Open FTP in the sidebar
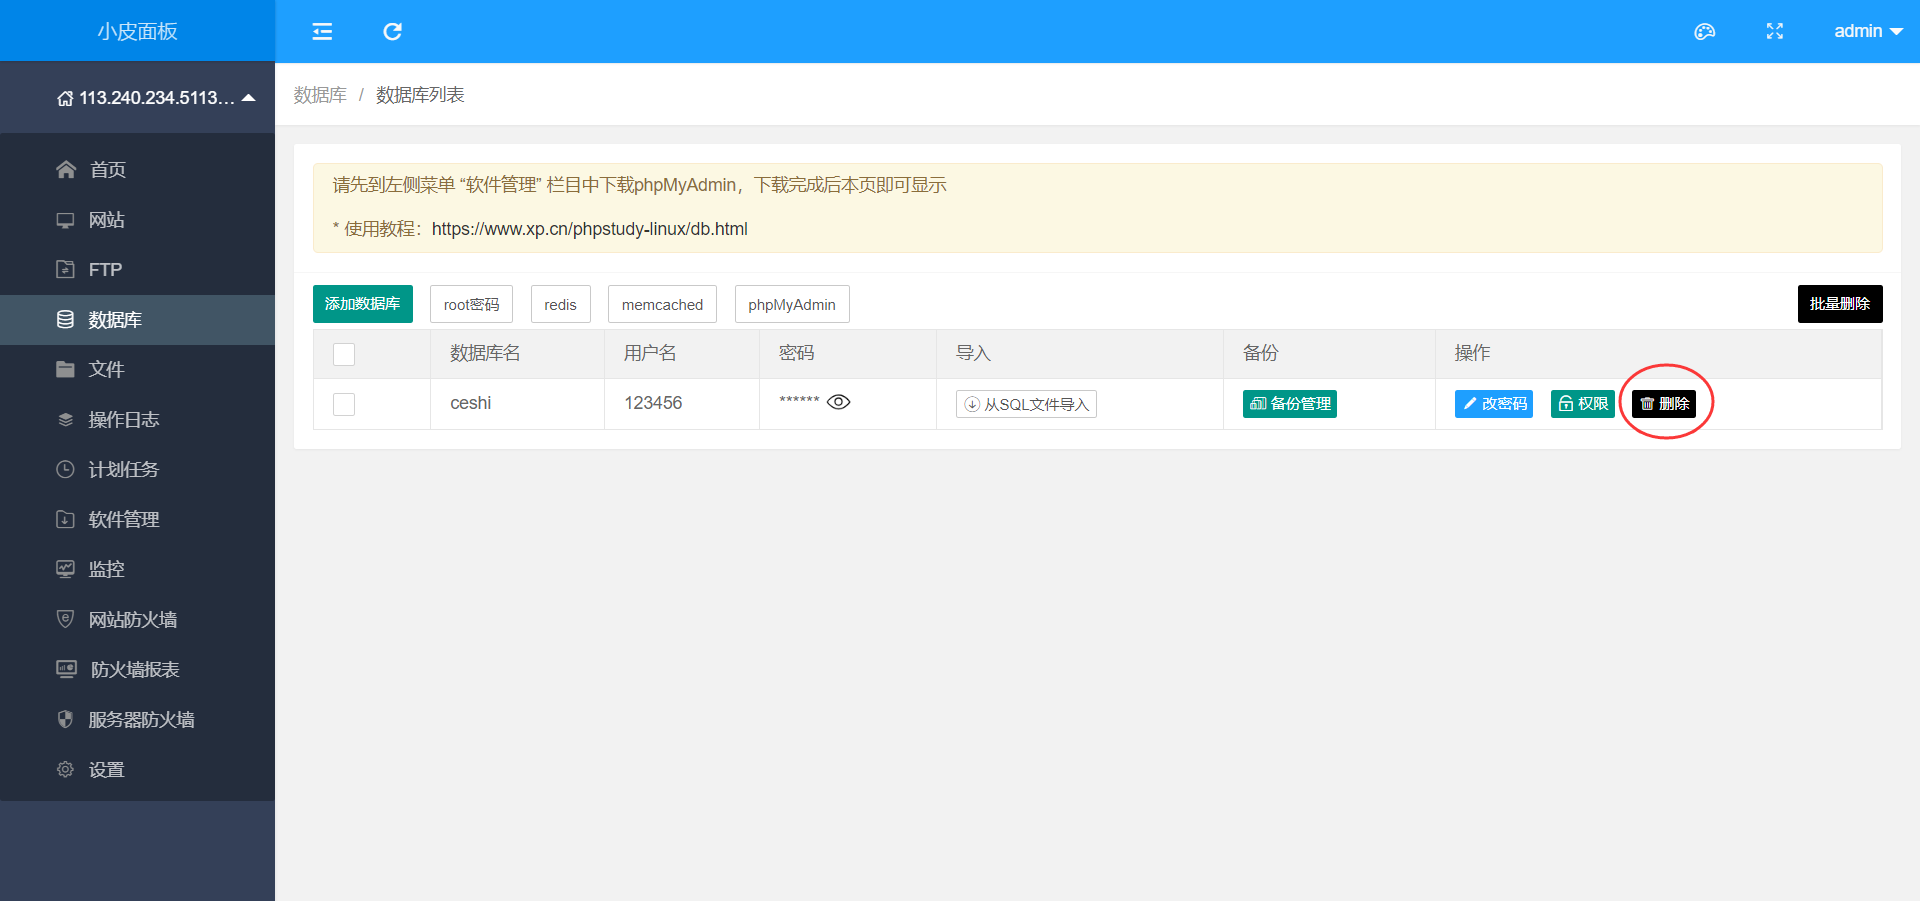Viewport: 1920px width, 901px height. (137, 270)
